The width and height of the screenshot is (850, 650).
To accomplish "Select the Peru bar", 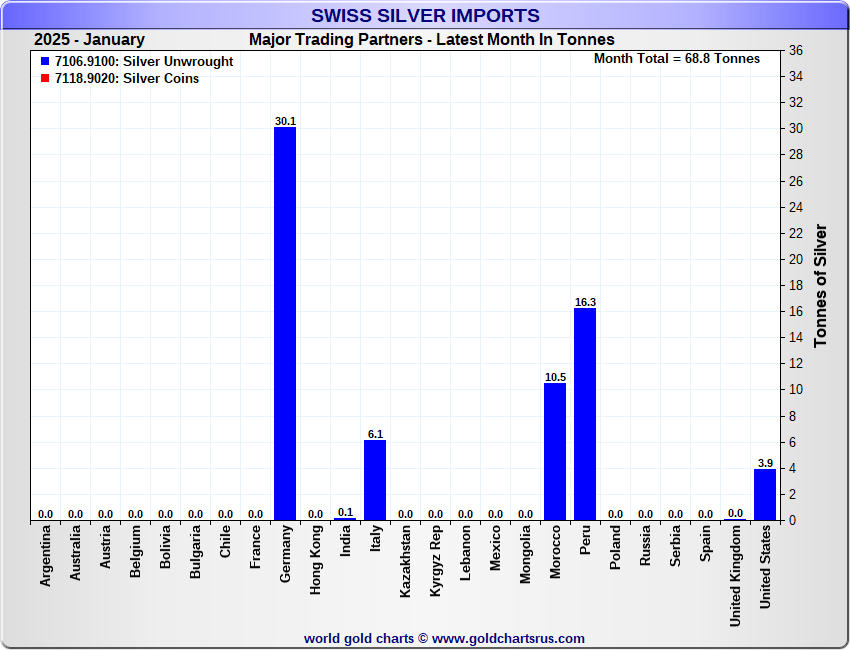I will [585, 413].
